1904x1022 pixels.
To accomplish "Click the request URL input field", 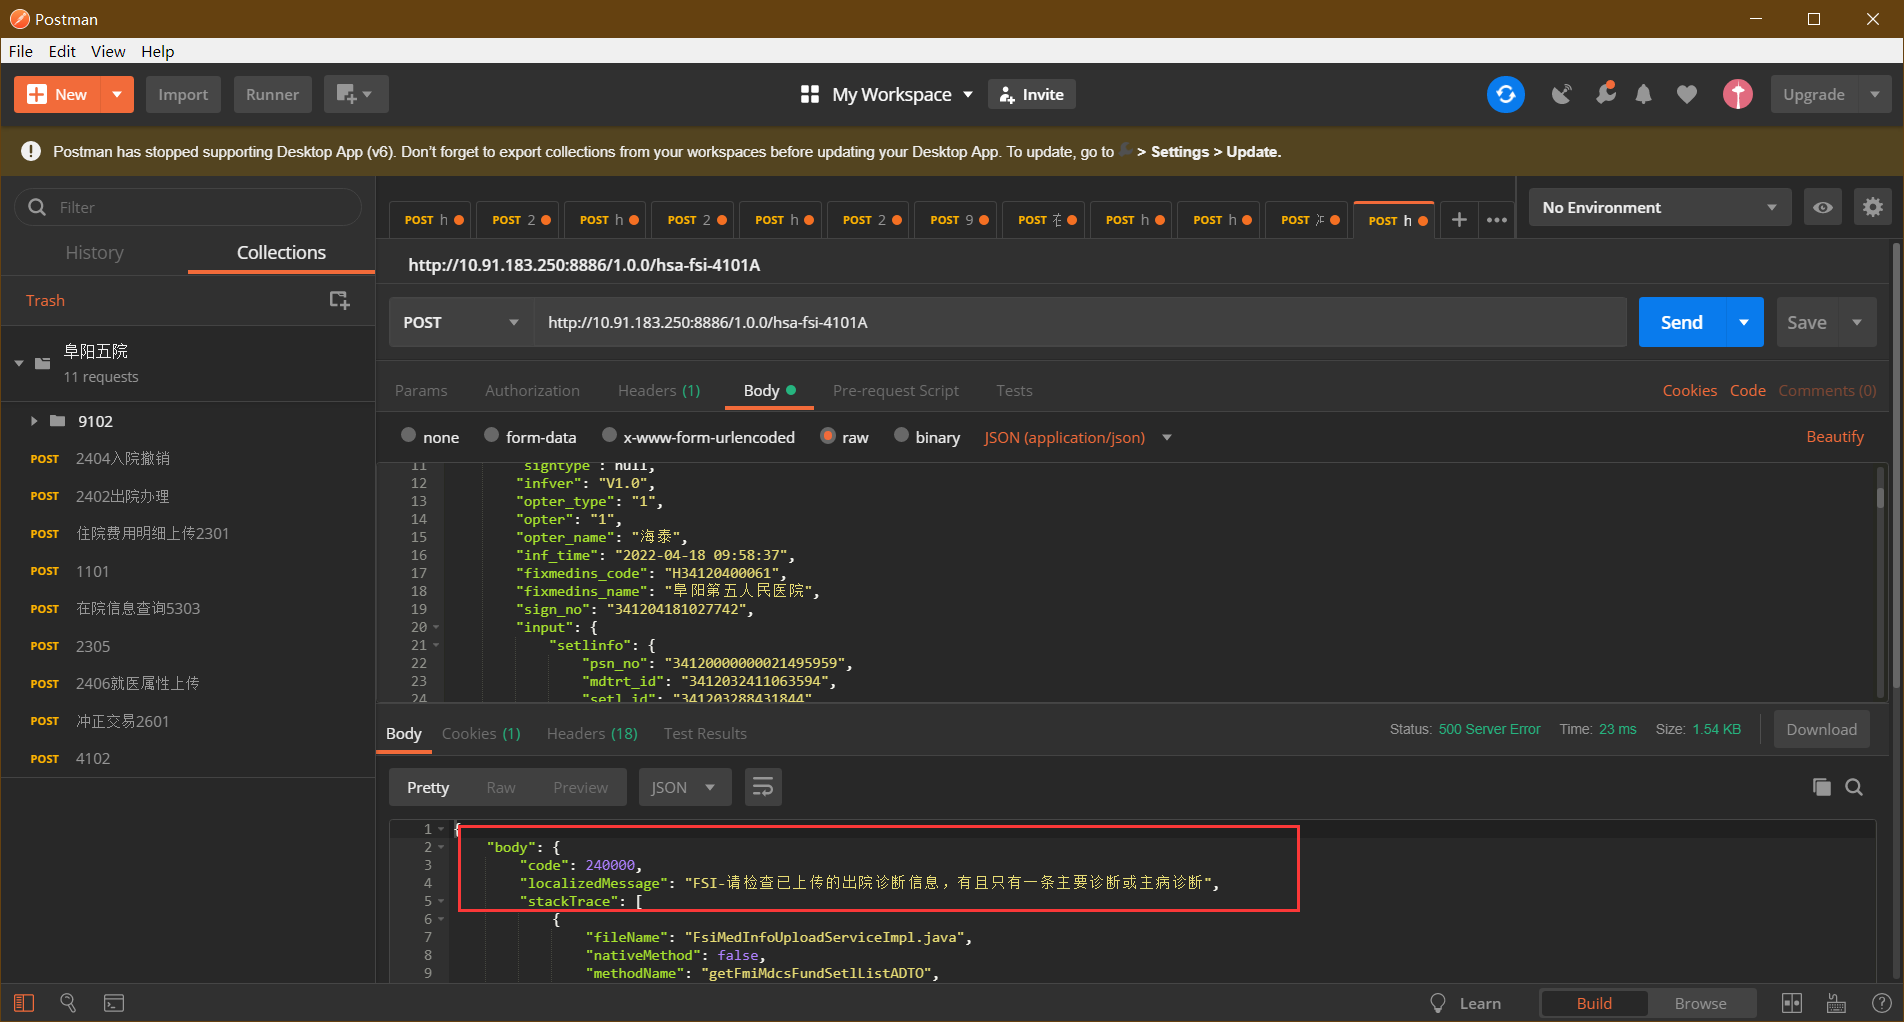I will (1080, 323).
